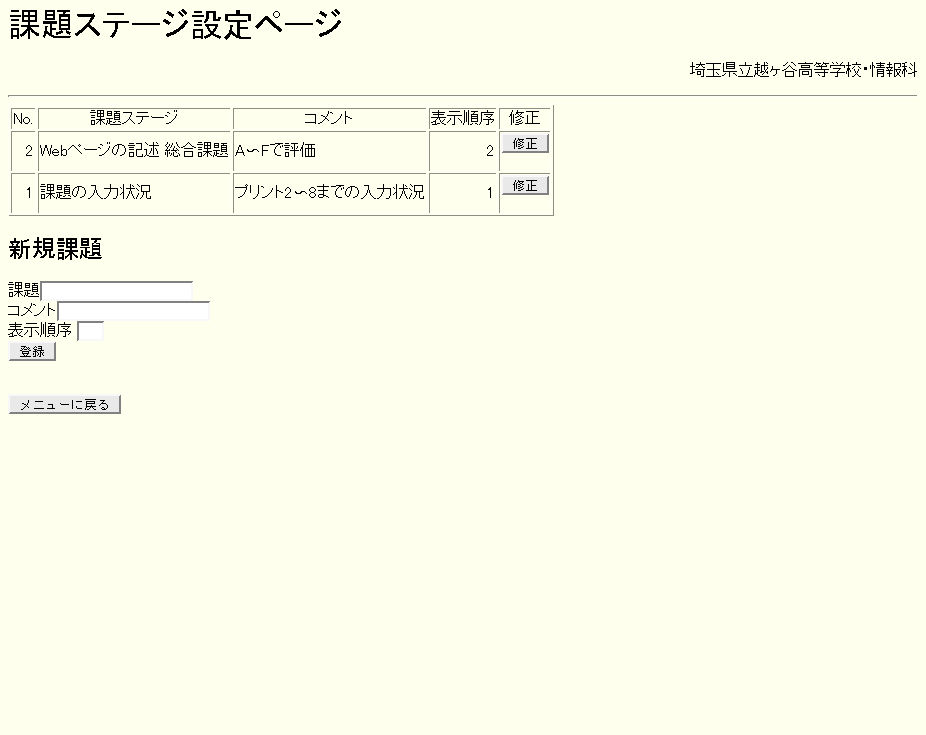Click into the コメント input field
The width and height of the screenshot is (926, 735).
(x=133, y=311)
